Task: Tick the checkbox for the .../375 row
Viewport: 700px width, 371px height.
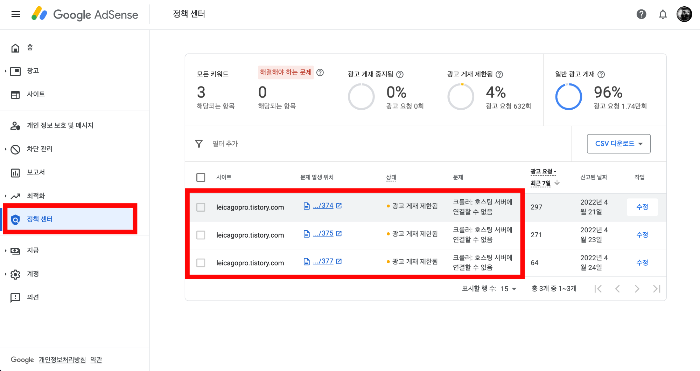Action: coord(200,235)
